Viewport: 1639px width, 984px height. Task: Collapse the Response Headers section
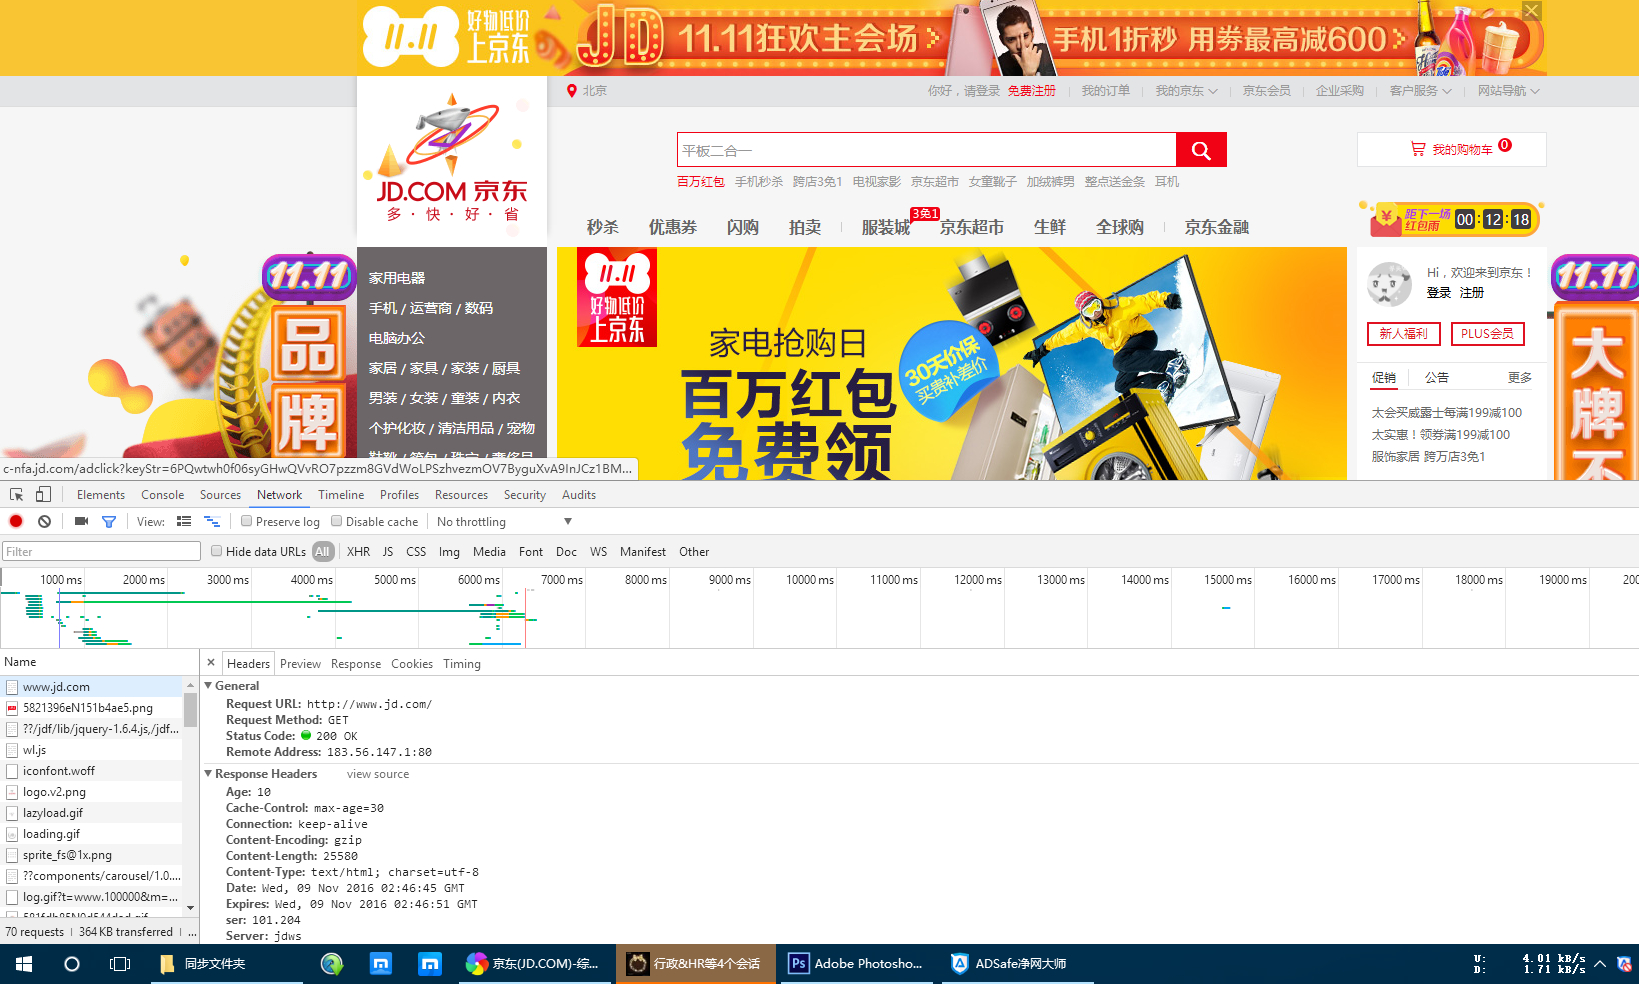209,773
